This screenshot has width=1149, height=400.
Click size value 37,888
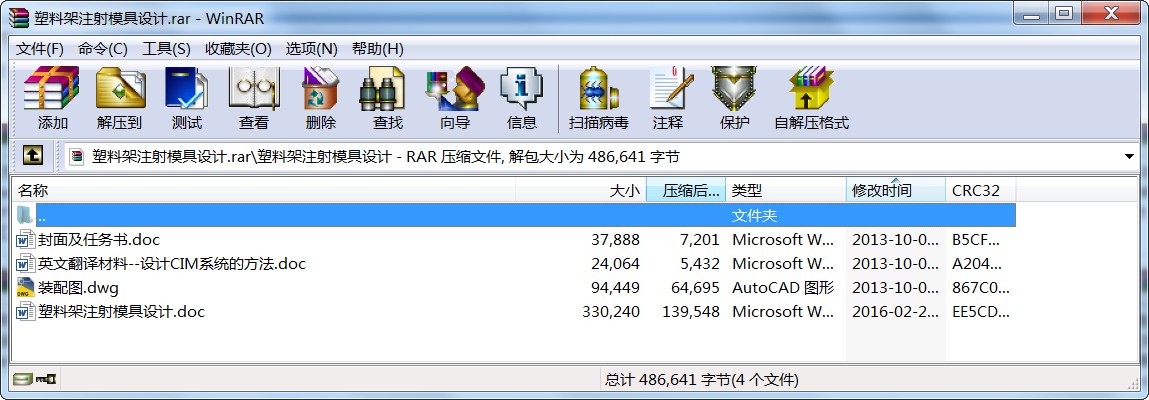pyautogui.click(x=616, y=240)
